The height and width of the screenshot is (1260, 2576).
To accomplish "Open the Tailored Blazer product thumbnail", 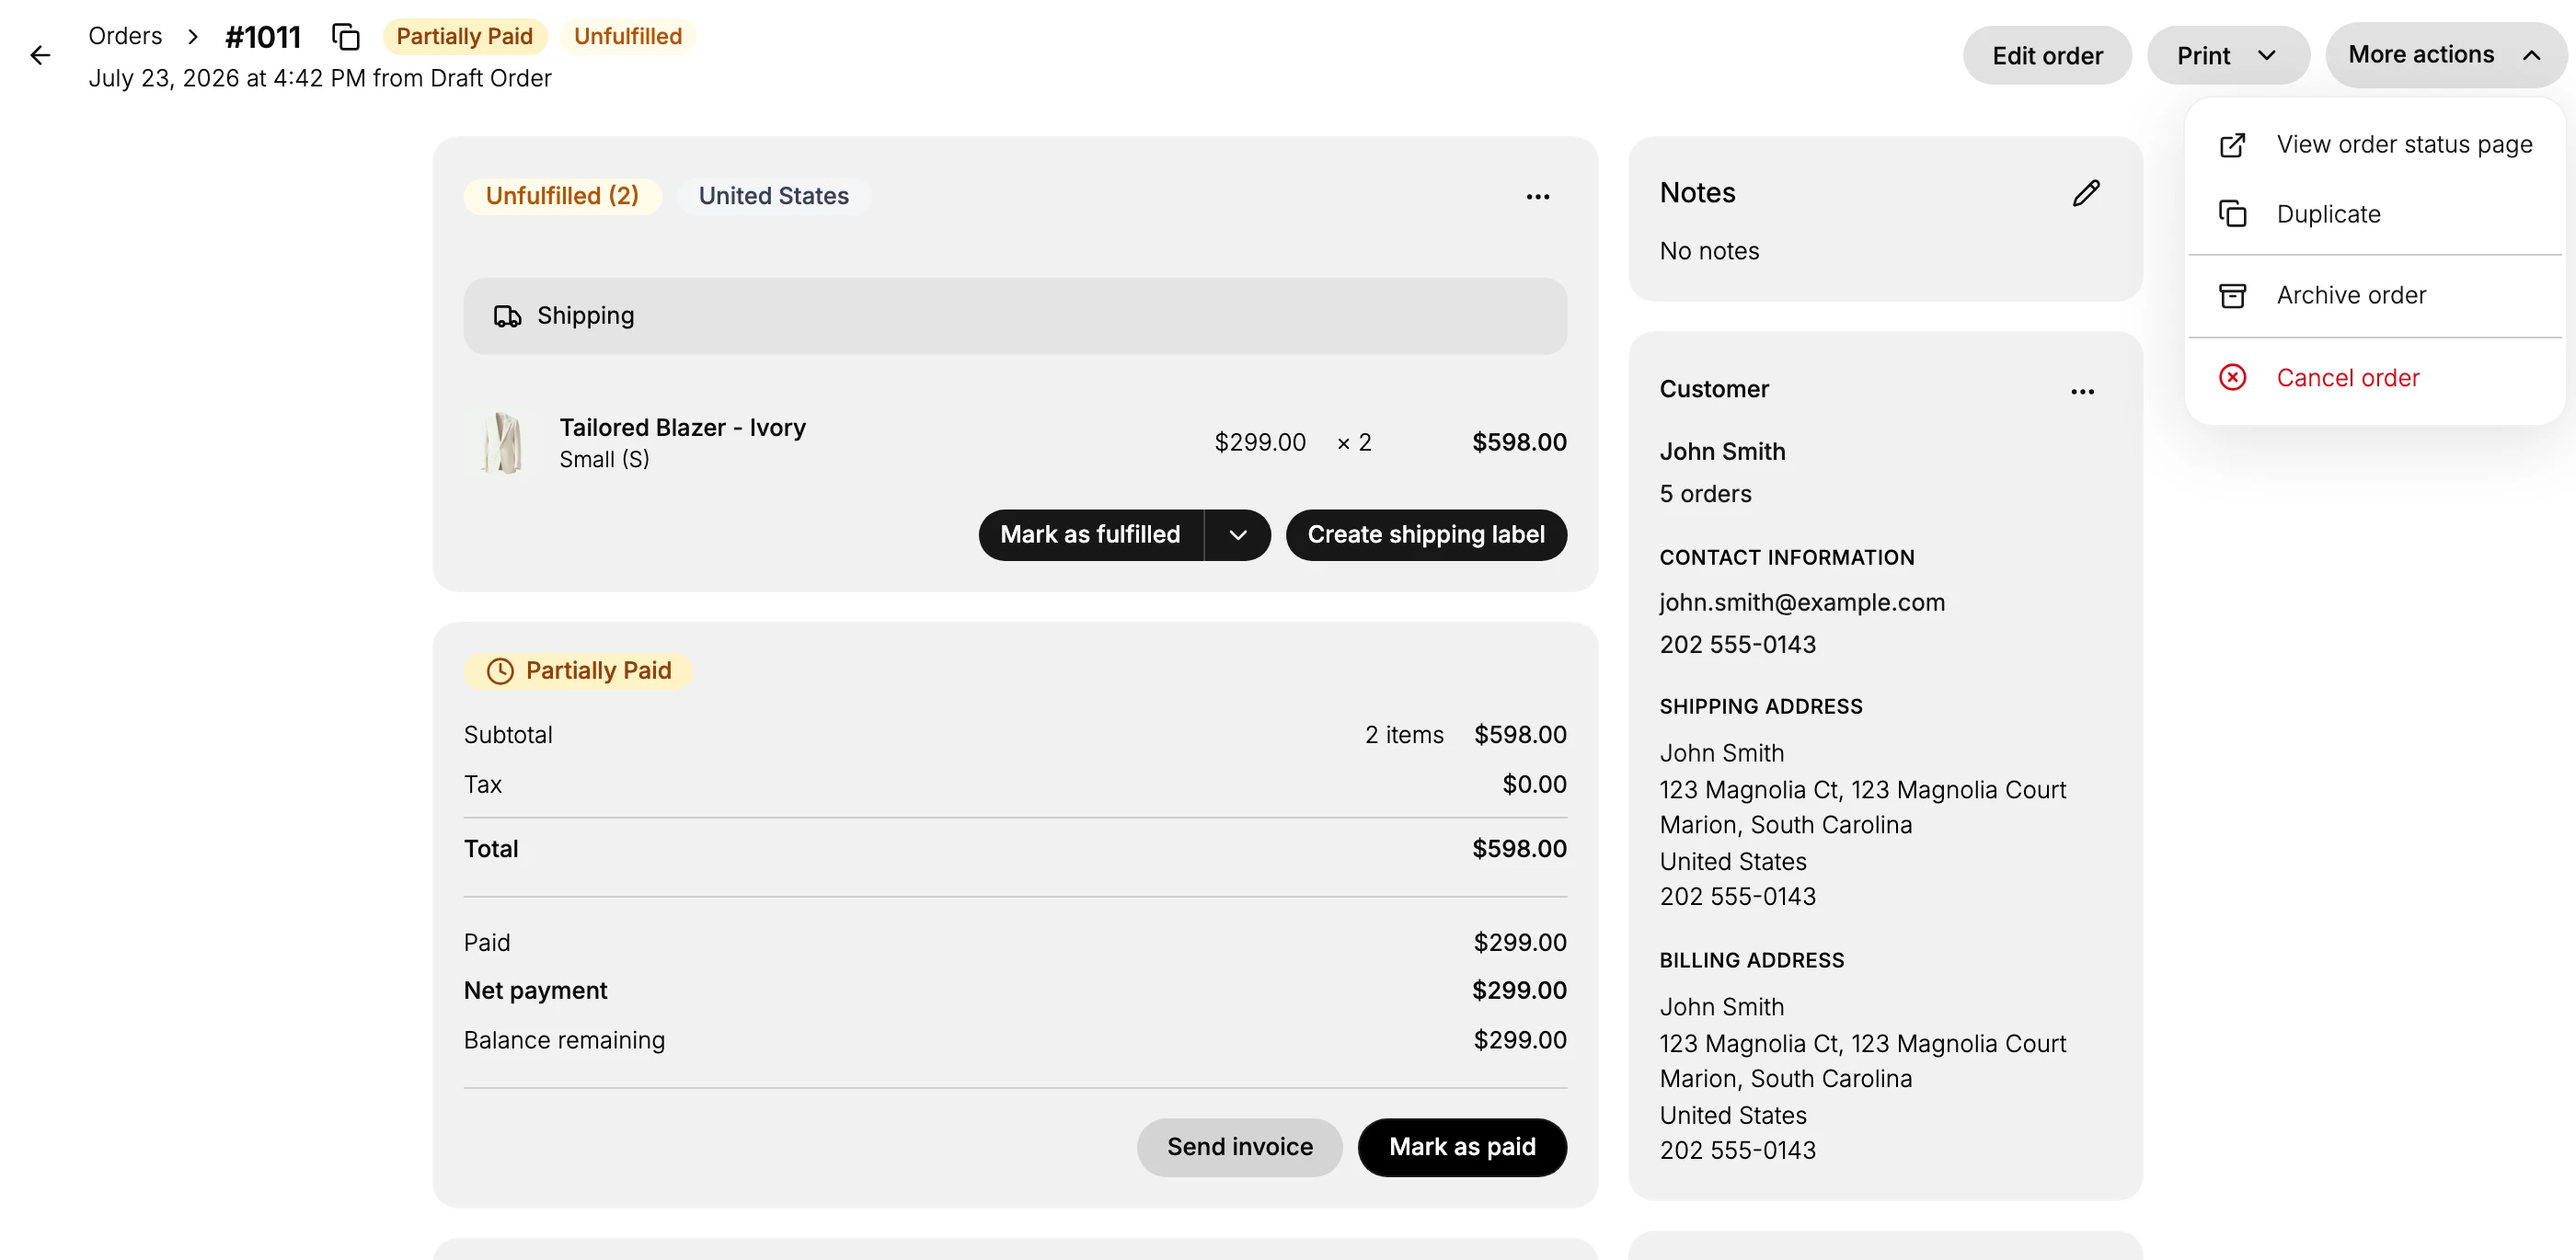I will (502, 442).
